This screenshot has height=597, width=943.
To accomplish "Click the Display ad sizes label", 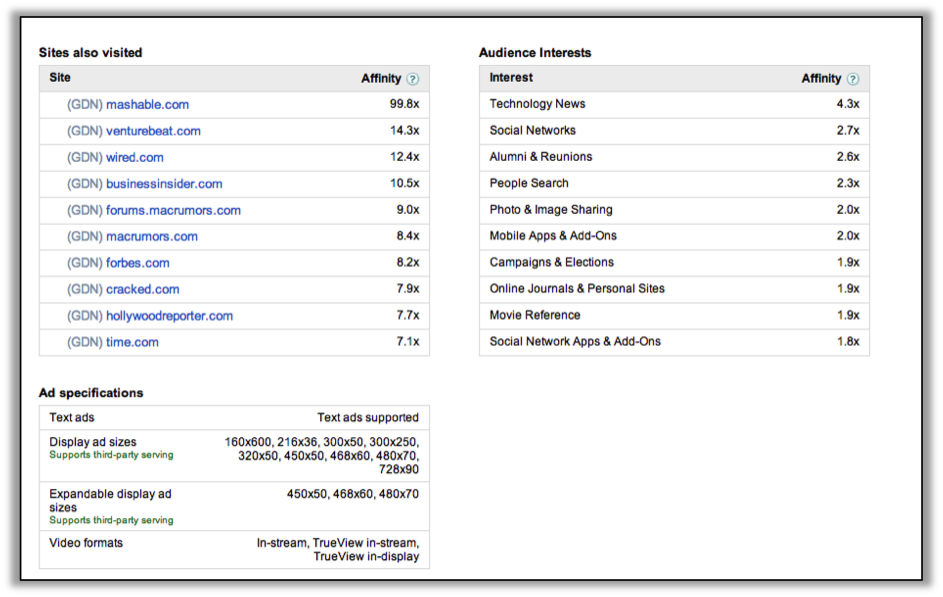I will click(93, 442).
